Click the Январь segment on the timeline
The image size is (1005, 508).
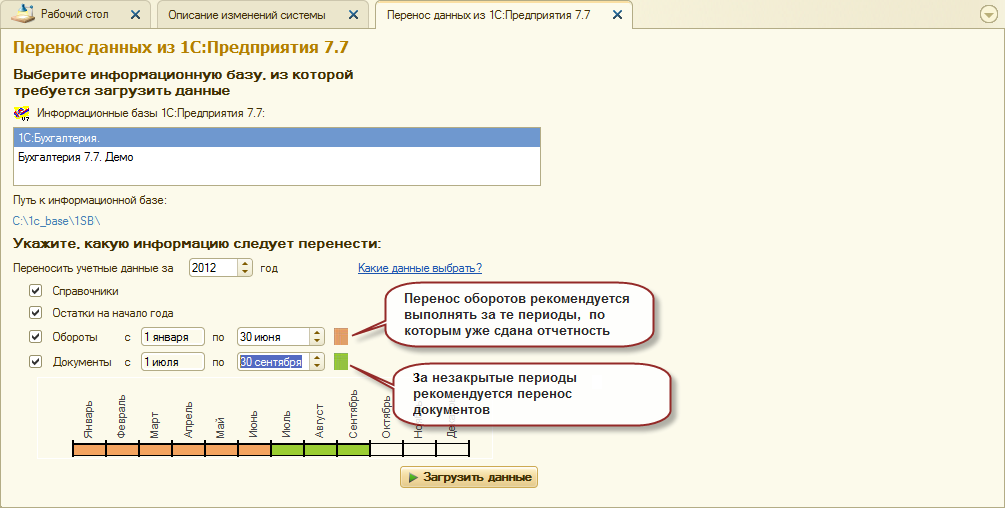tap(90, 448)
